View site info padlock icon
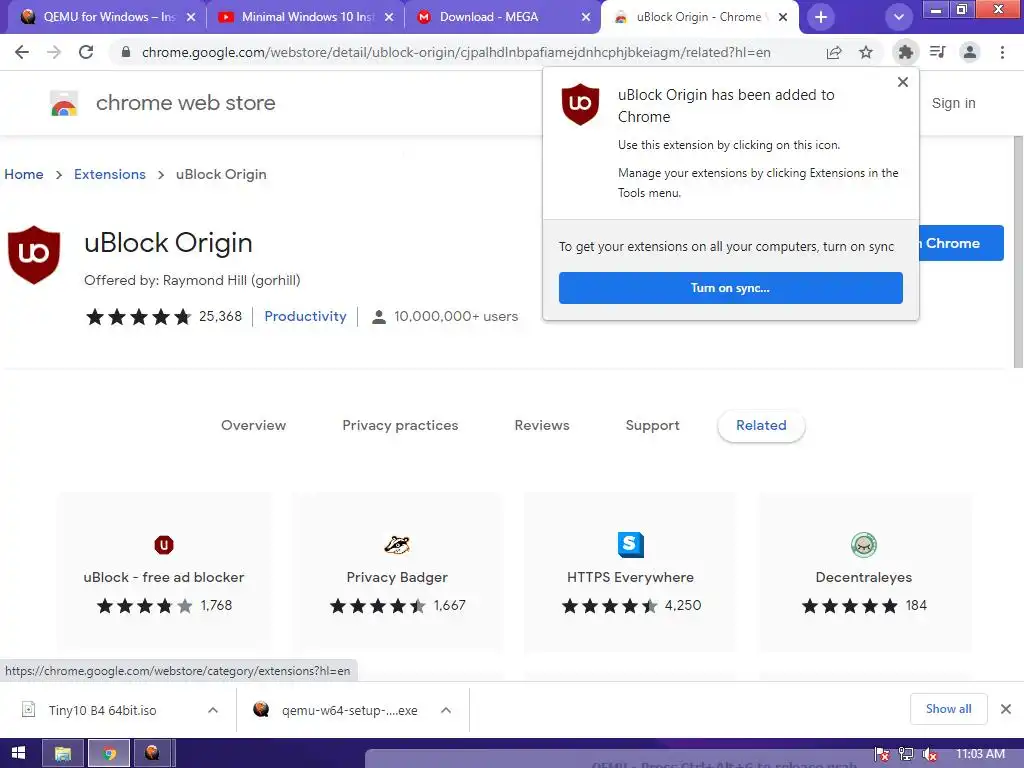 [125, 52]
